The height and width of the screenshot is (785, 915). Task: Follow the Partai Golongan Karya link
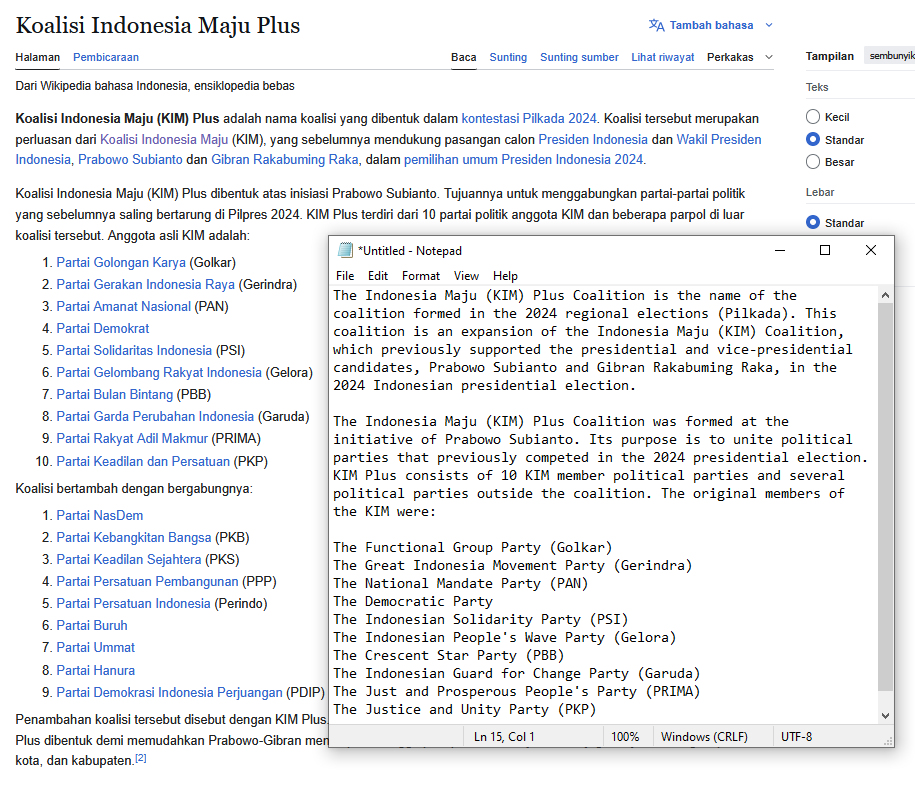121,262
